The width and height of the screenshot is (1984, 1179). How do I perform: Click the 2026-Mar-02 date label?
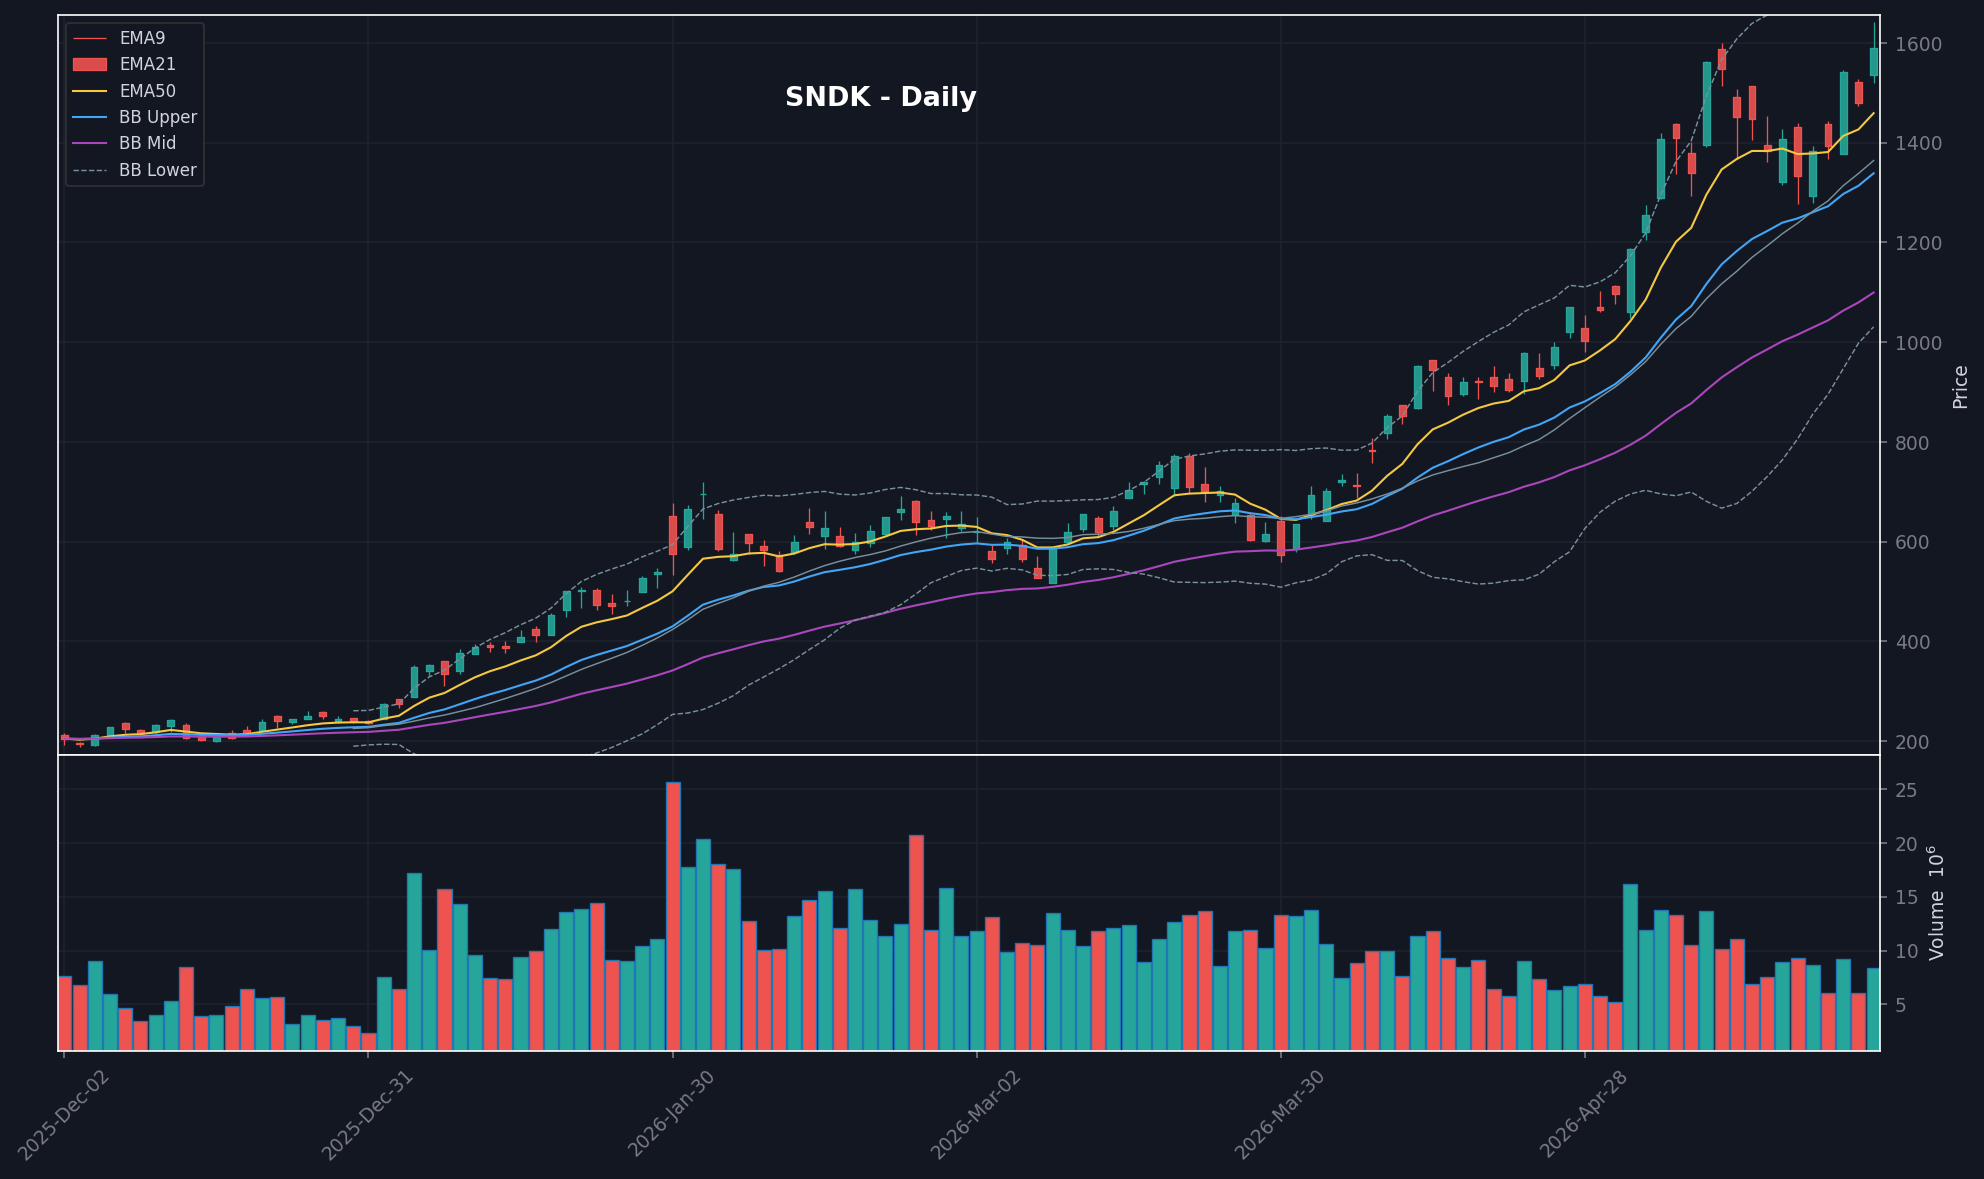tap(976, 1114)
